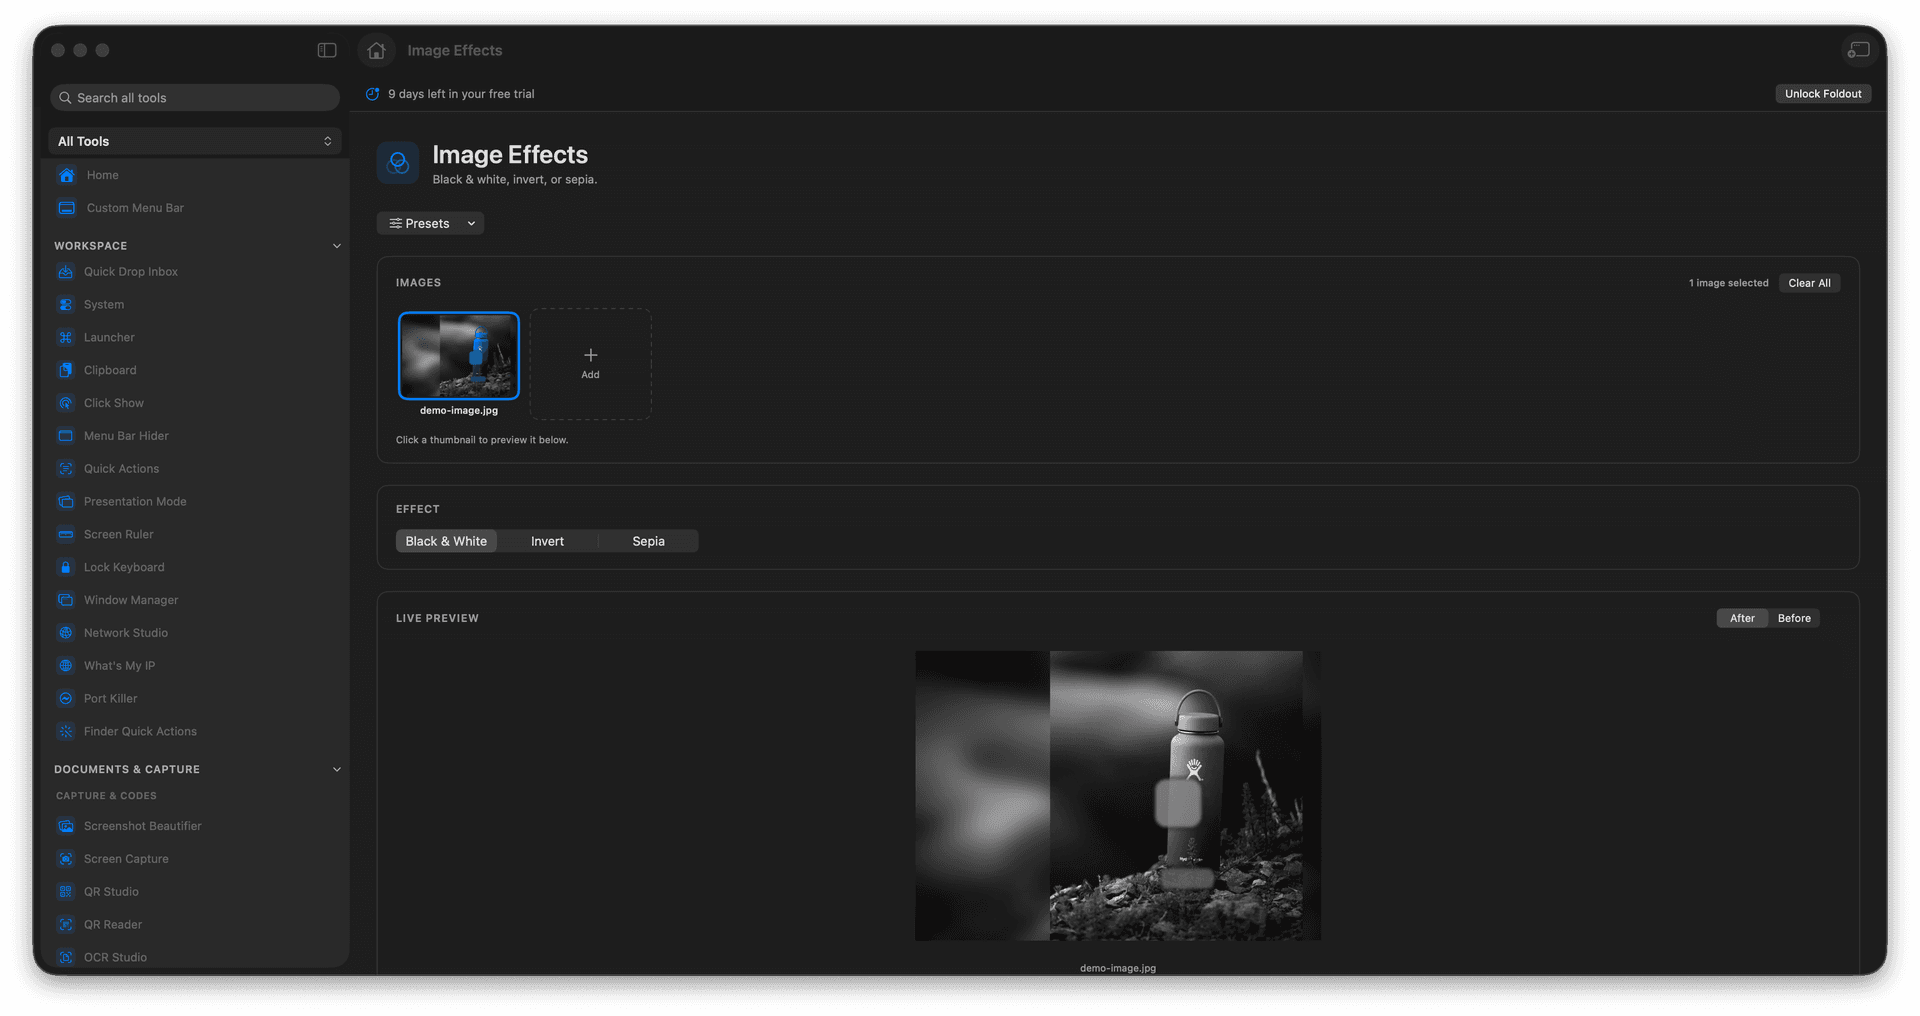Open Quick Drop Inbox icon
This screenshot has height=1016, width=1920.
pos(66,272)
